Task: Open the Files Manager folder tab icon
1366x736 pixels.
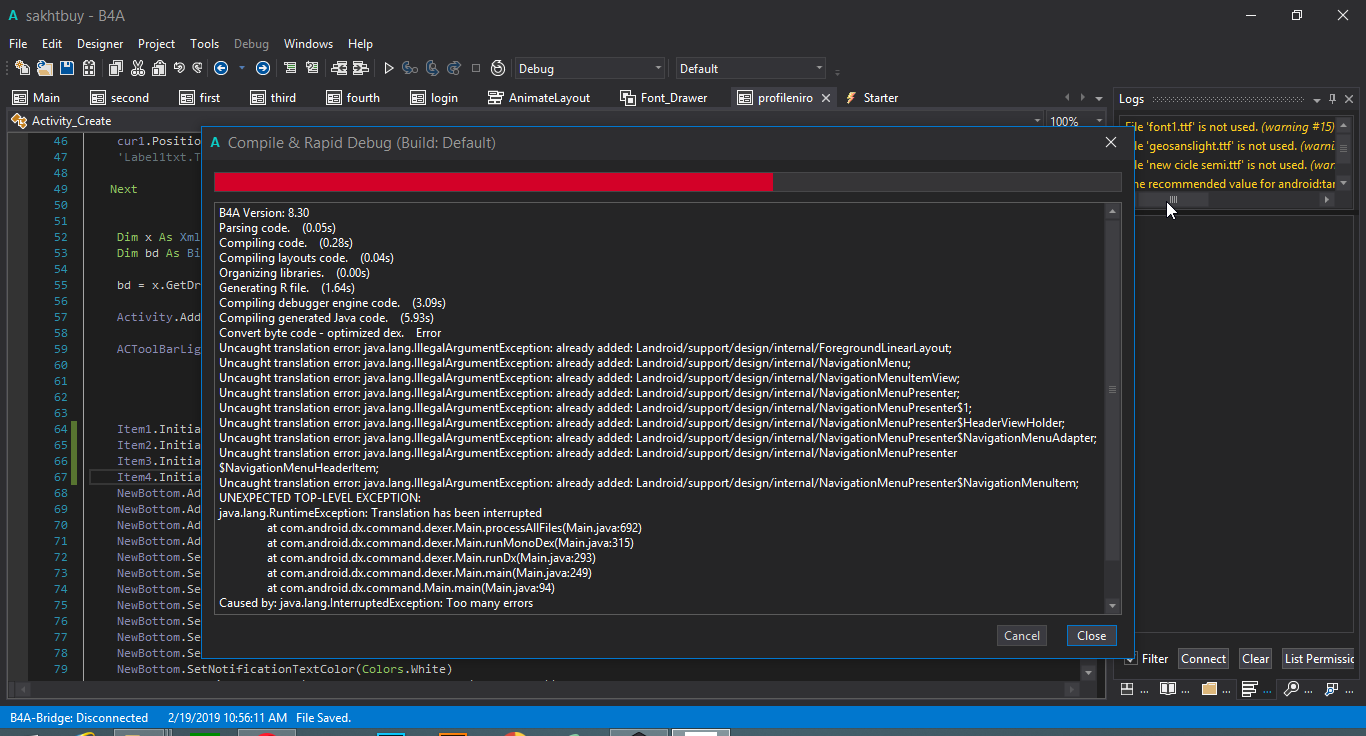Action: pos(1209,689)
